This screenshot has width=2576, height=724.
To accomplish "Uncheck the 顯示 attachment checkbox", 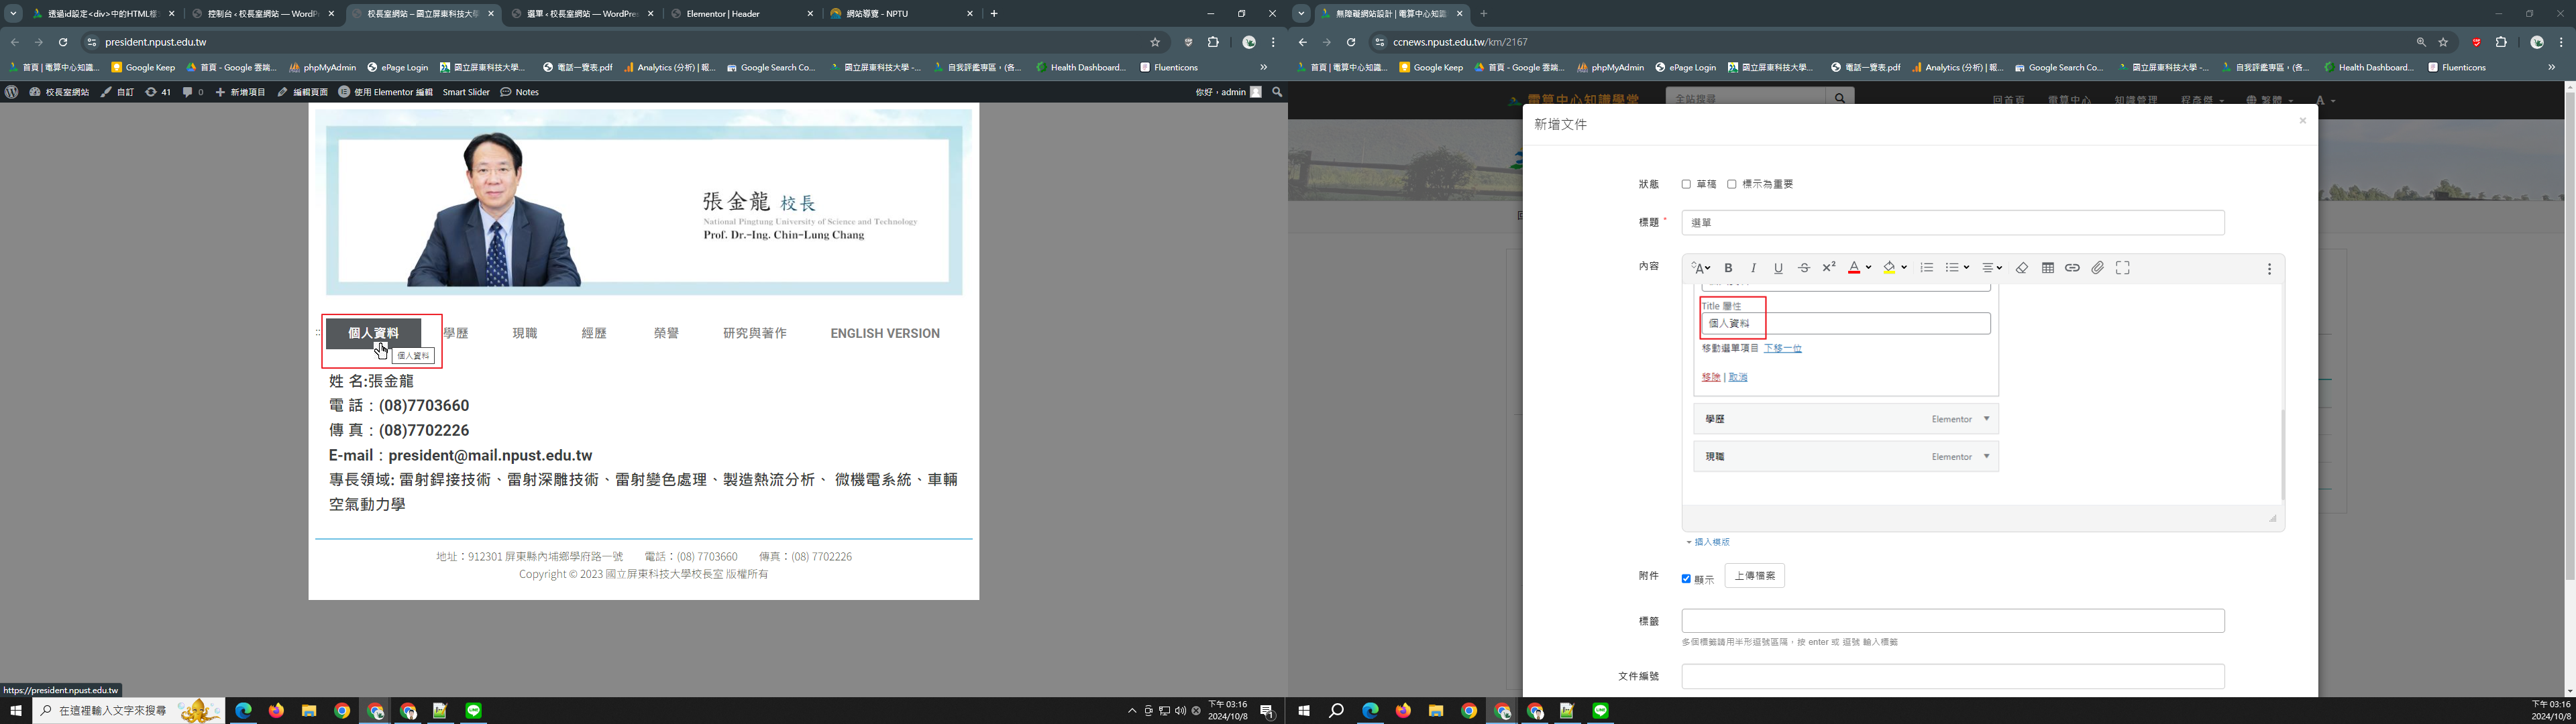I will coord(1686,579).
